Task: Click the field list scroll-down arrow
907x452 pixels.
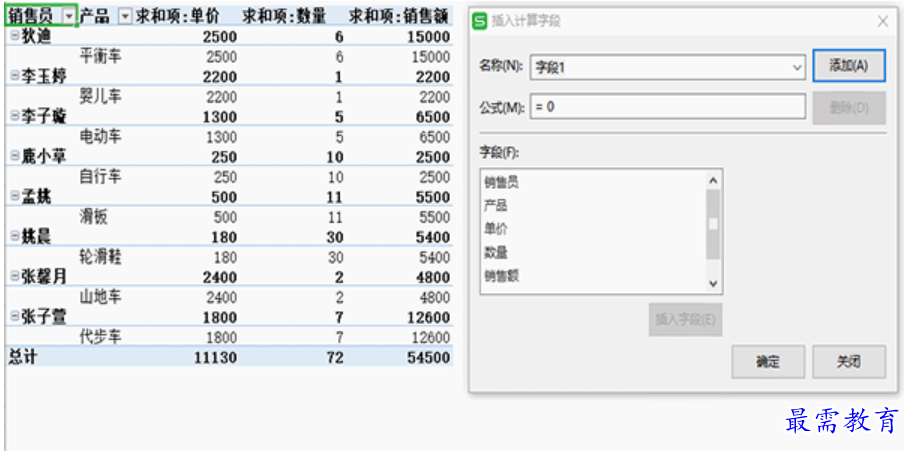Action: 713,284
